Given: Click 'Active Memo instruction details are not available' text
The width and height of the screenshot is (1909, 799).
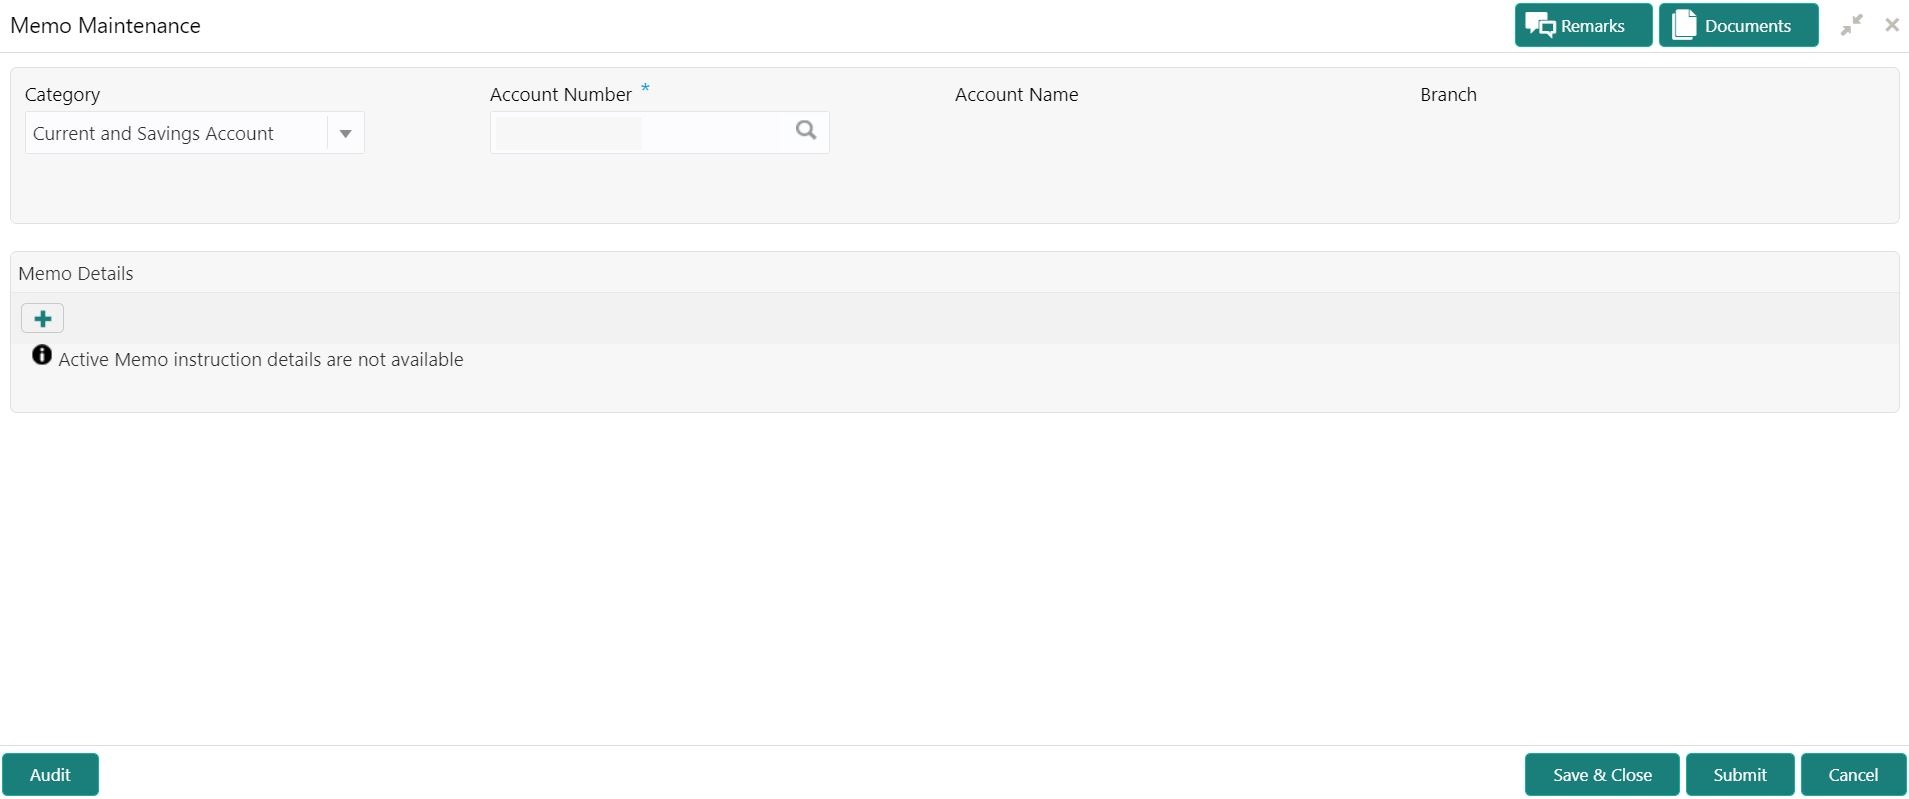Looking at the screenshot, I should pyautogui.click(x=261, y=360).
